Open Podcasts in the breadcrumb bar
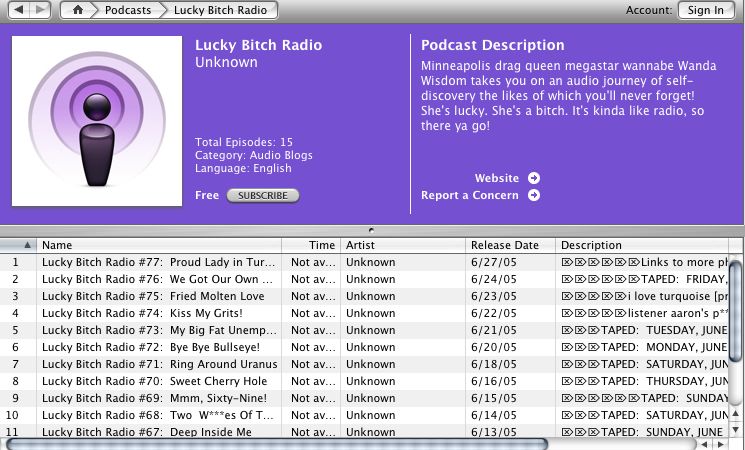745x450 pixels. (x=128, y=10)
